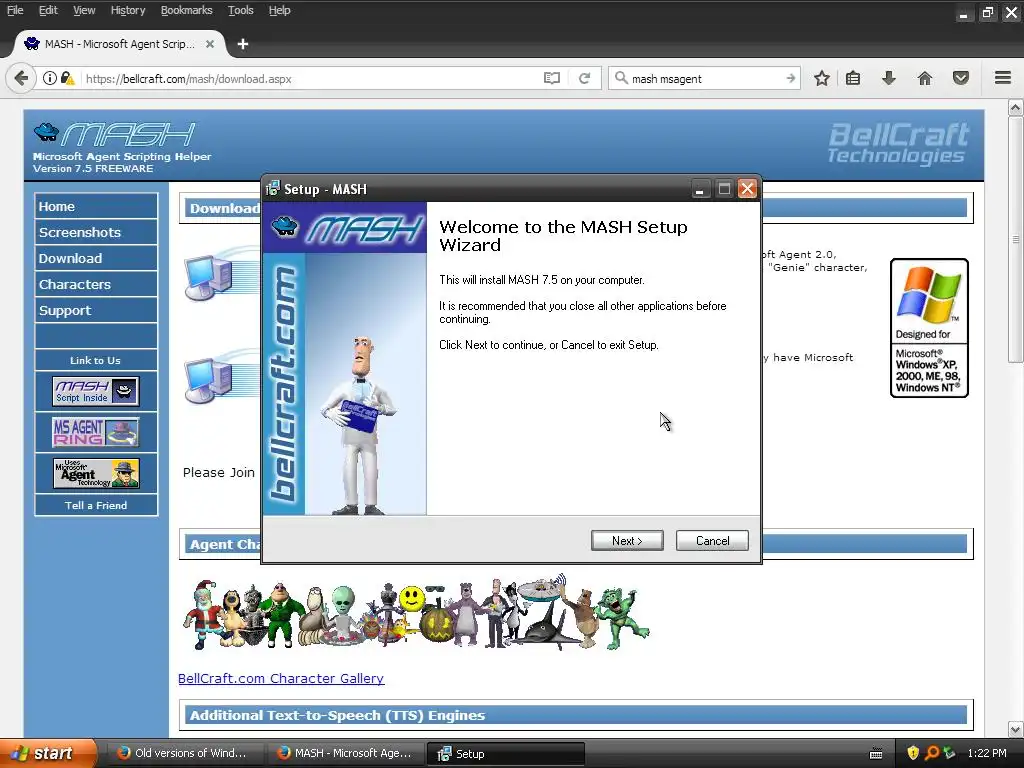
Task: Open Screenshots in the site sidebar
Action: tap(96, 232)
